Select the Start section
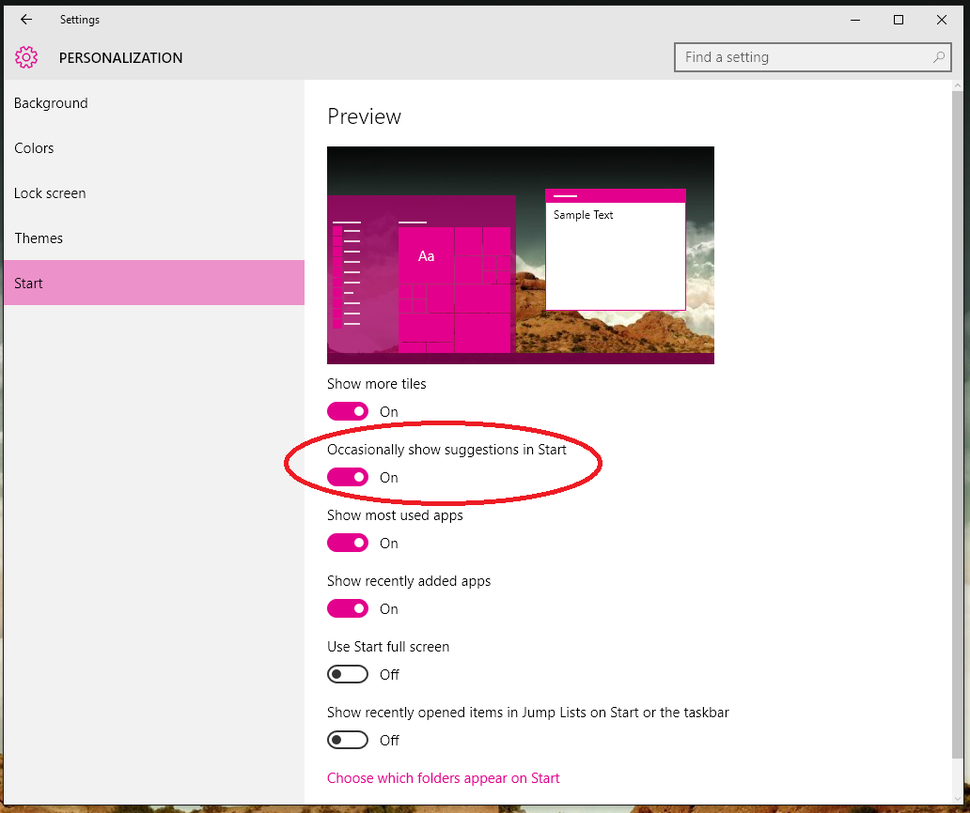Image resolution: width=970 pixels, height=813 pixels. click(x=154, y=283)
